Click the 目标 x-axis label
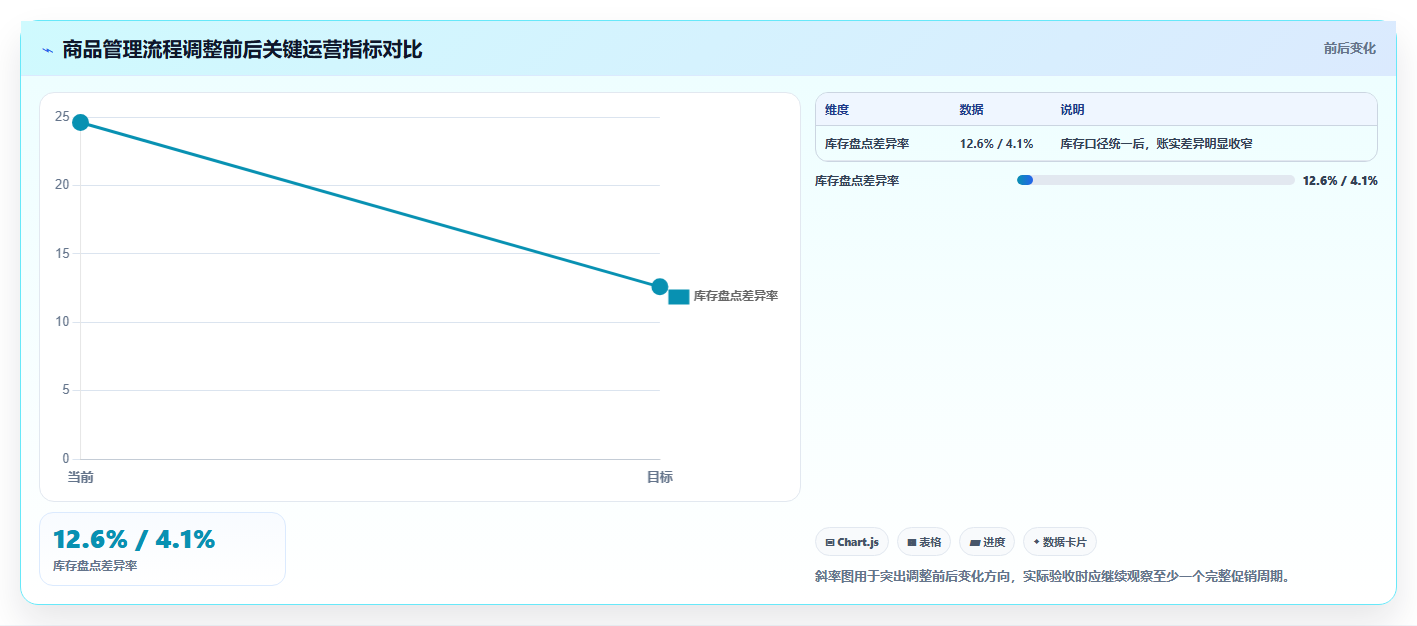 pos(660,477)
